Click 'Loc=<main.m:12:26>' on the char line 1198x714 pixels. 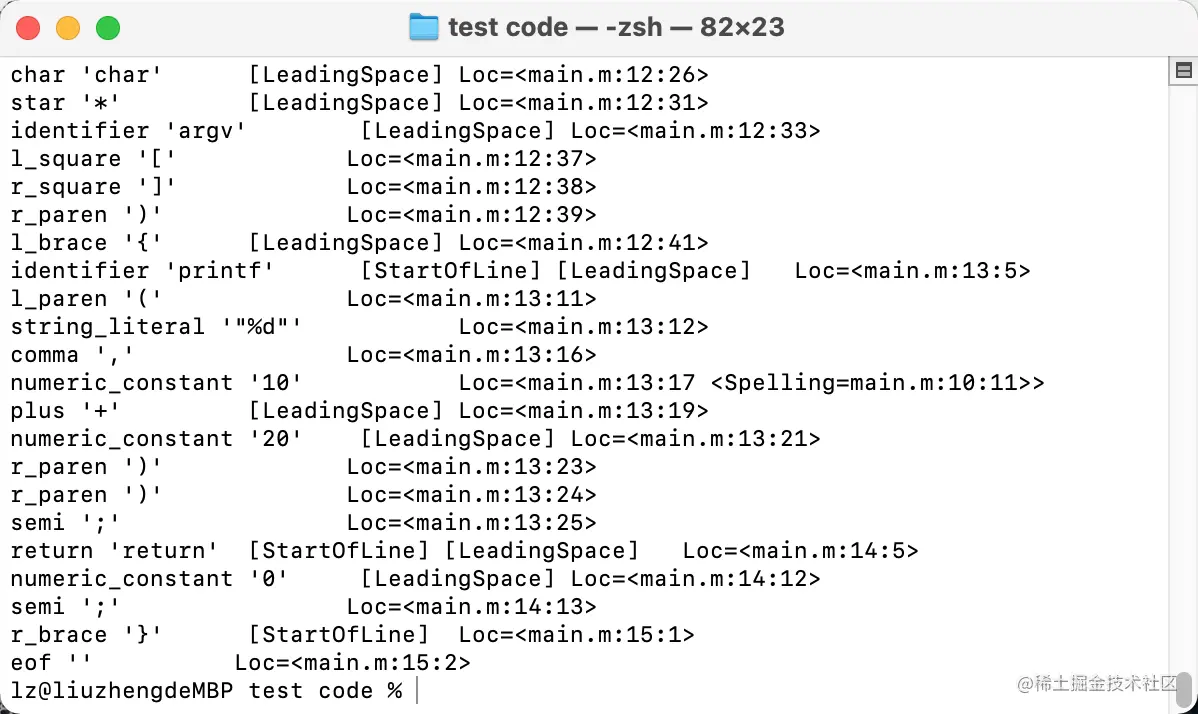click(583, 75)
